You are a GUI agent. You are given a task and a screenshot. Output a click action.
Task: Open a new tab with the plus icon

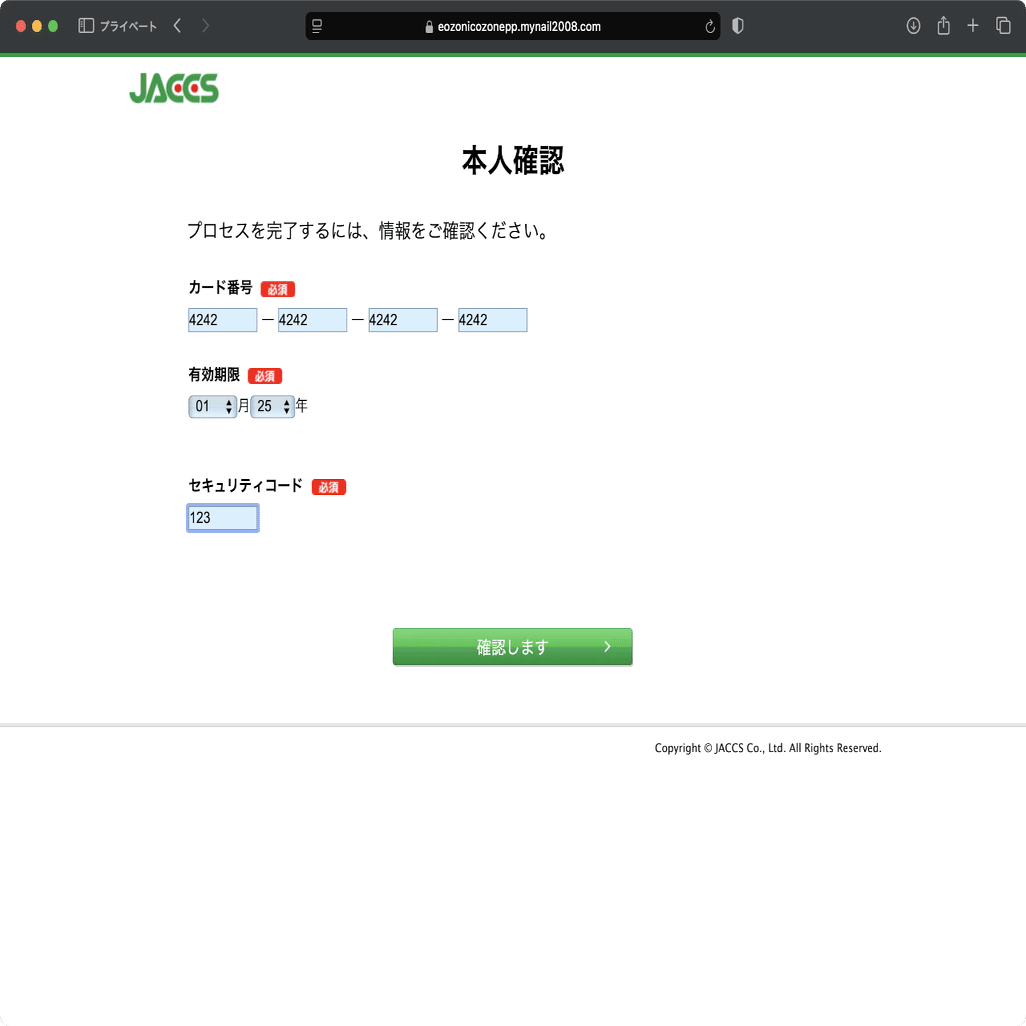(x=972, y=25)
